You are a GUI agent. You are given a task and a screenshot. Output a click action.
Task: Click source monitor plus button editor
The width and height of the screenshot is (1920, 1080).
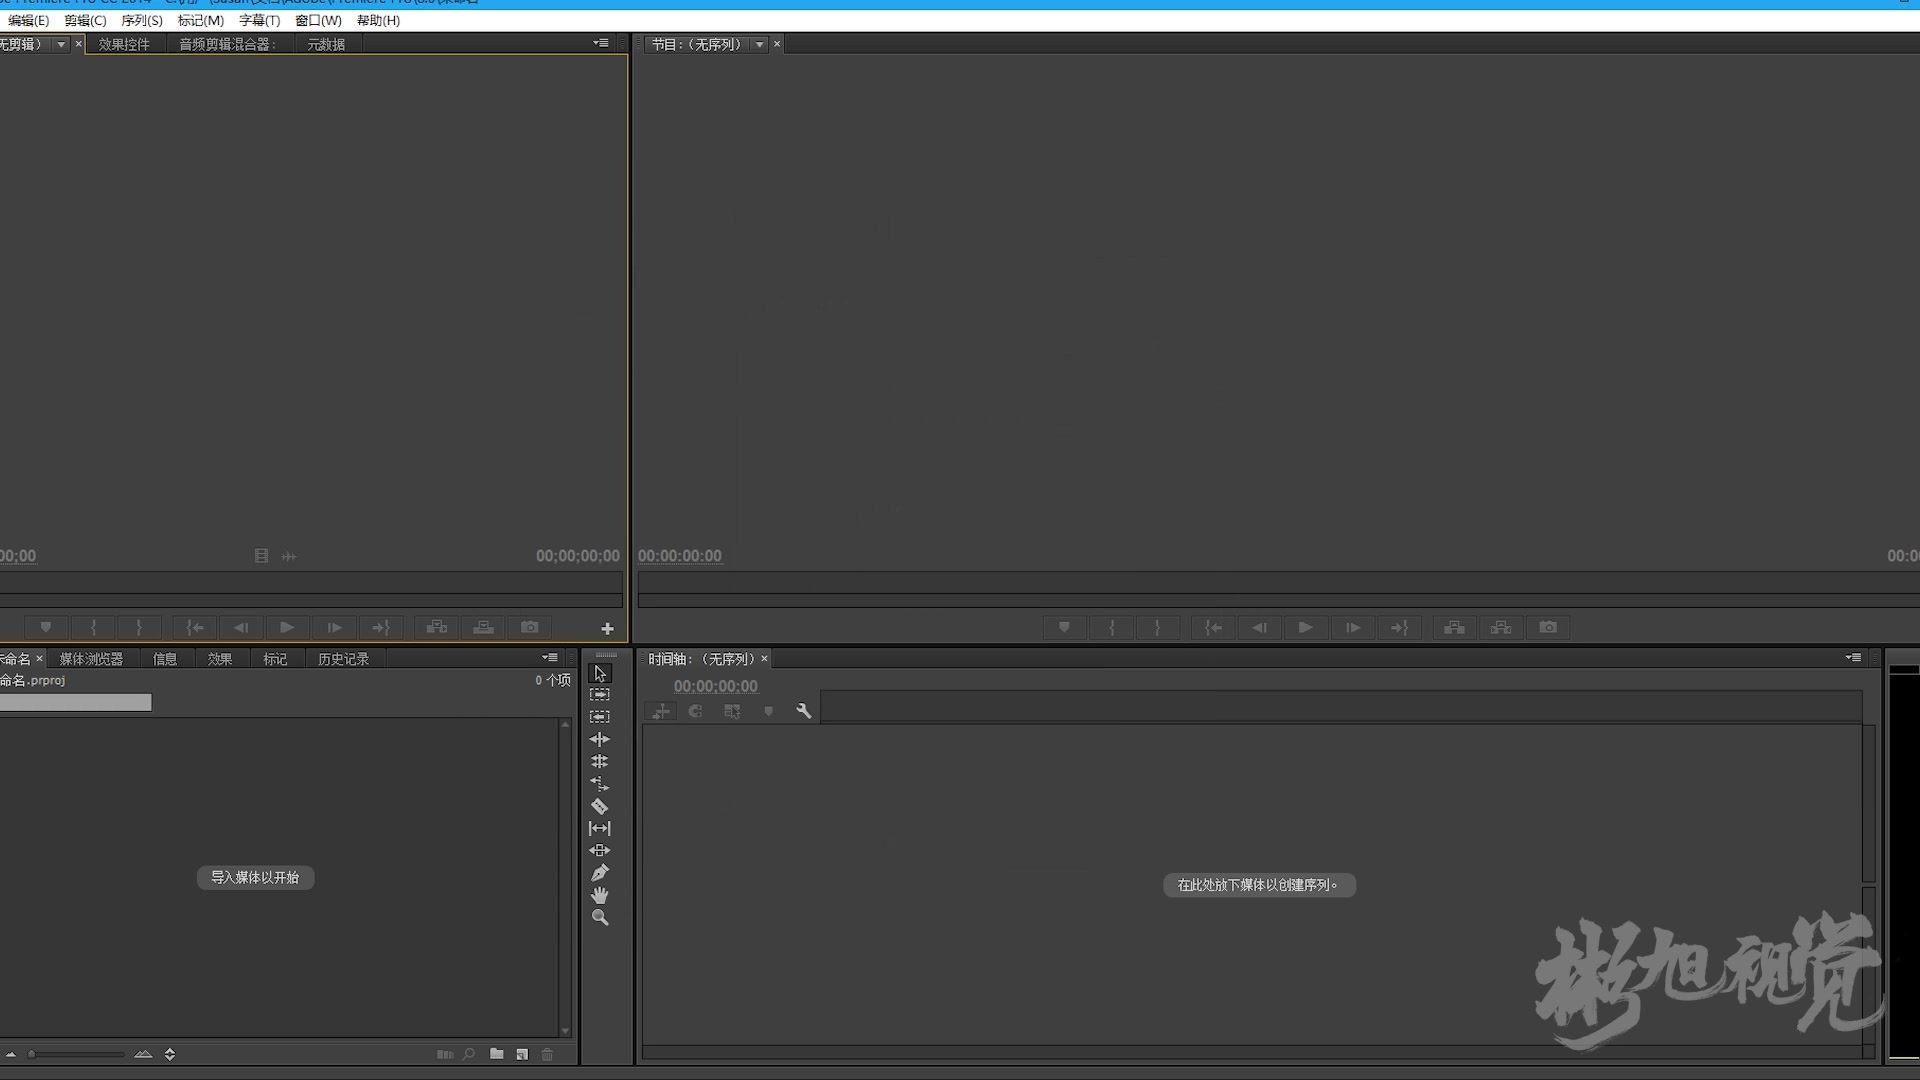coord(607,628)
